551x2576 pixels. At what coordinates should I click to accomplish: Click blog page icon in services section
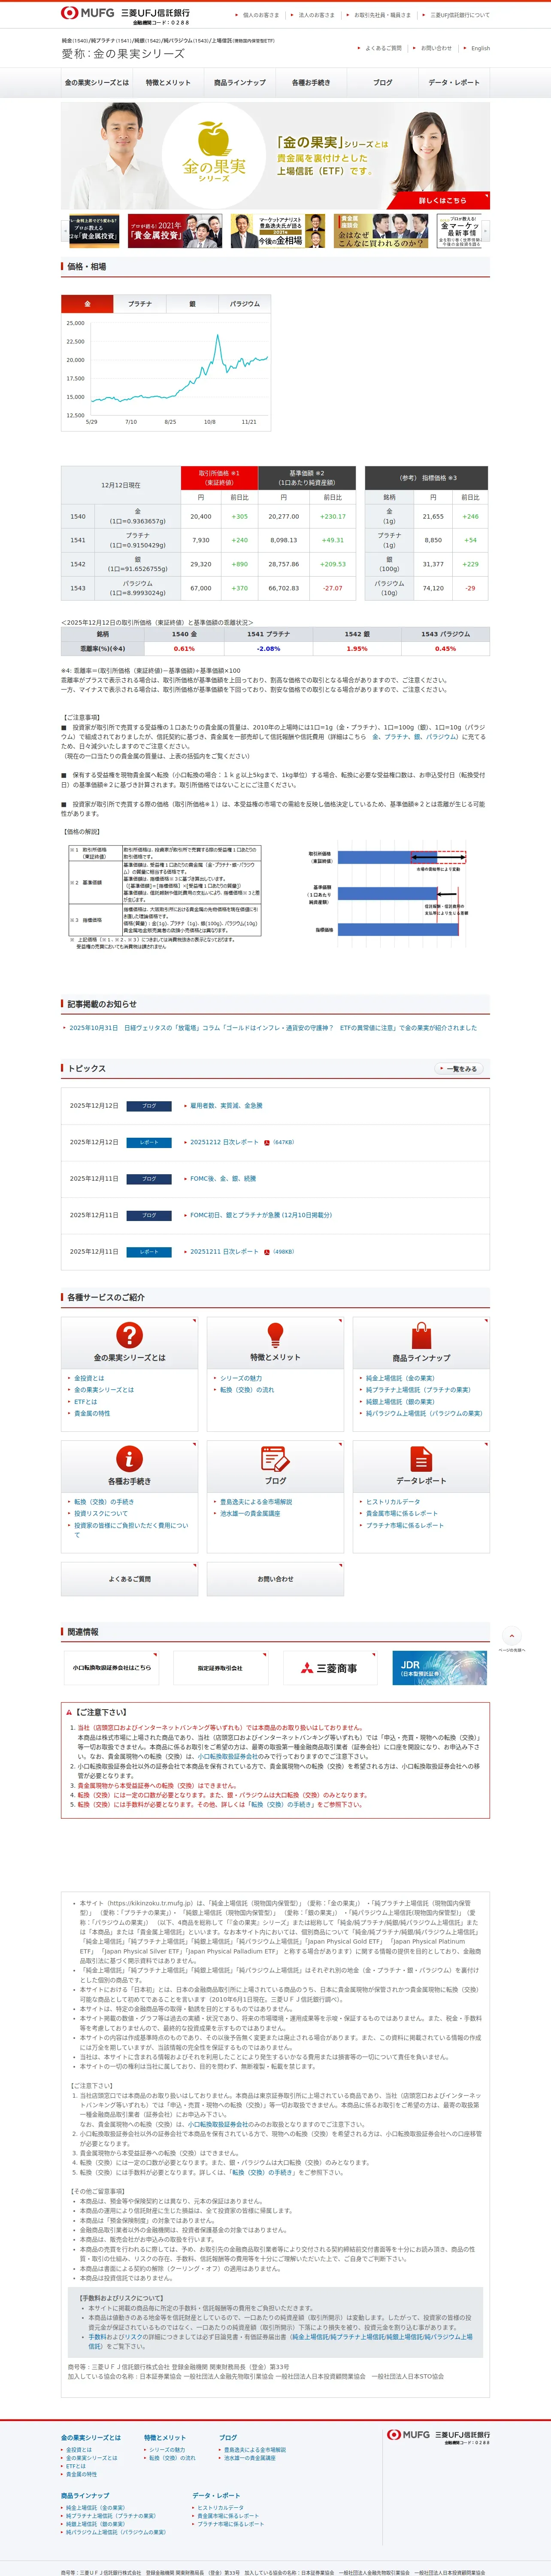point(275,1459)
